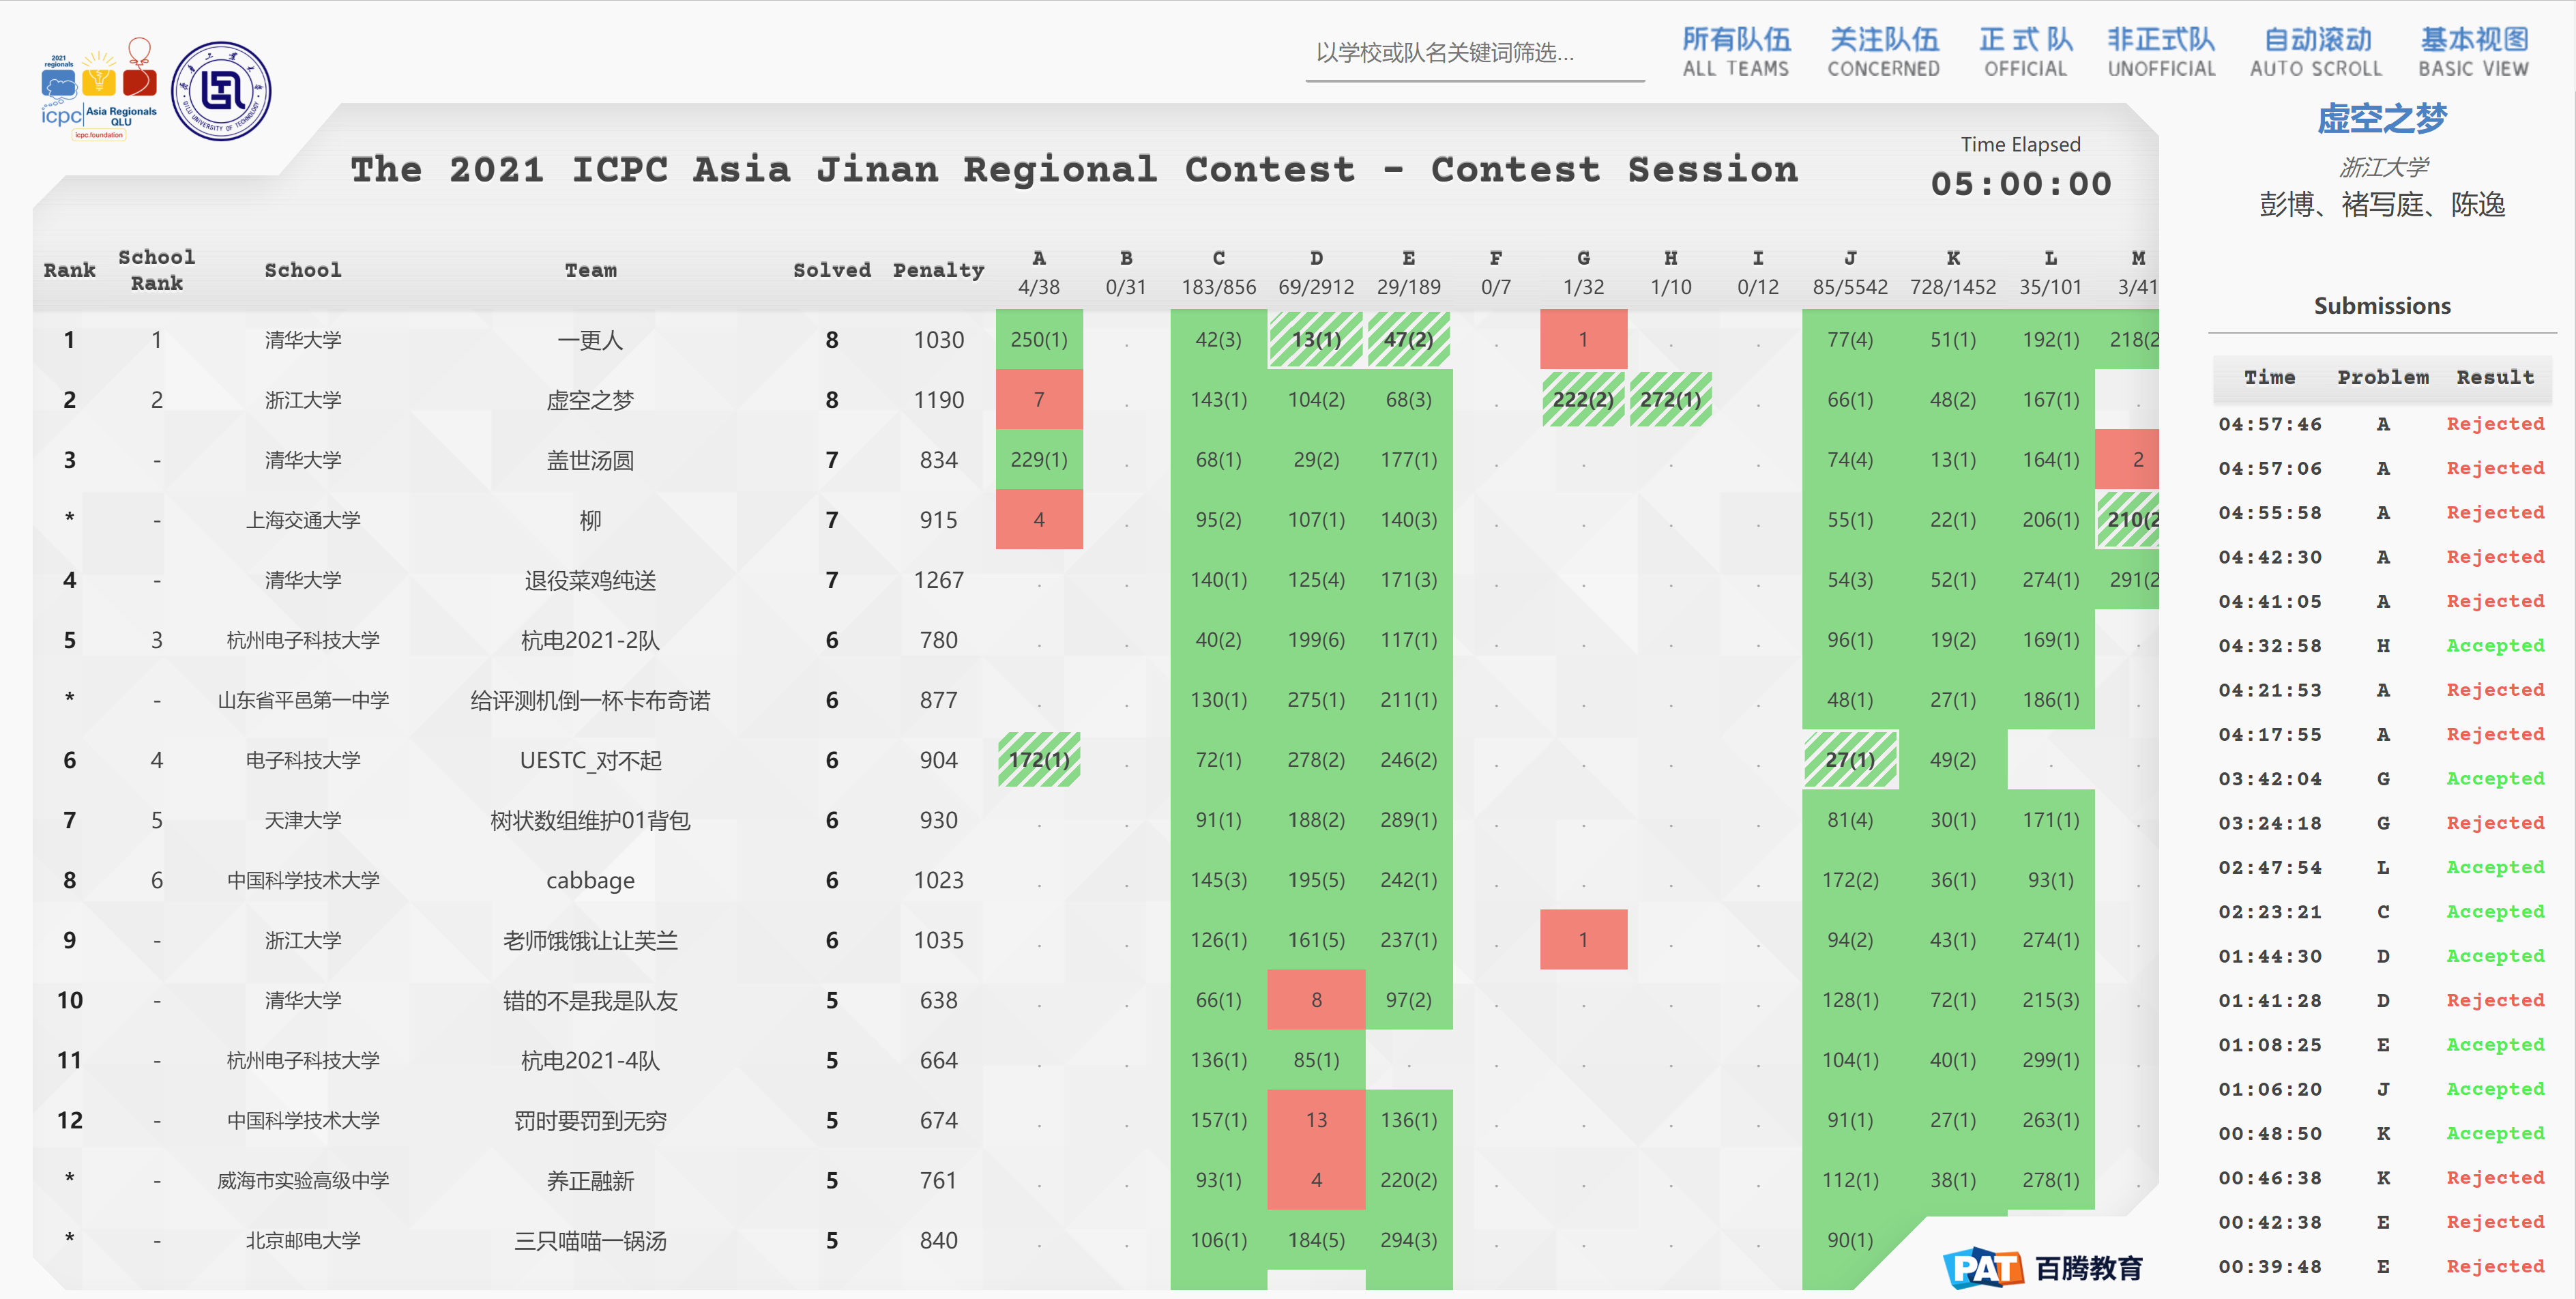Toggle the Auto Scroll option
The image size is (2576, 1299).
pos(2316,52)
